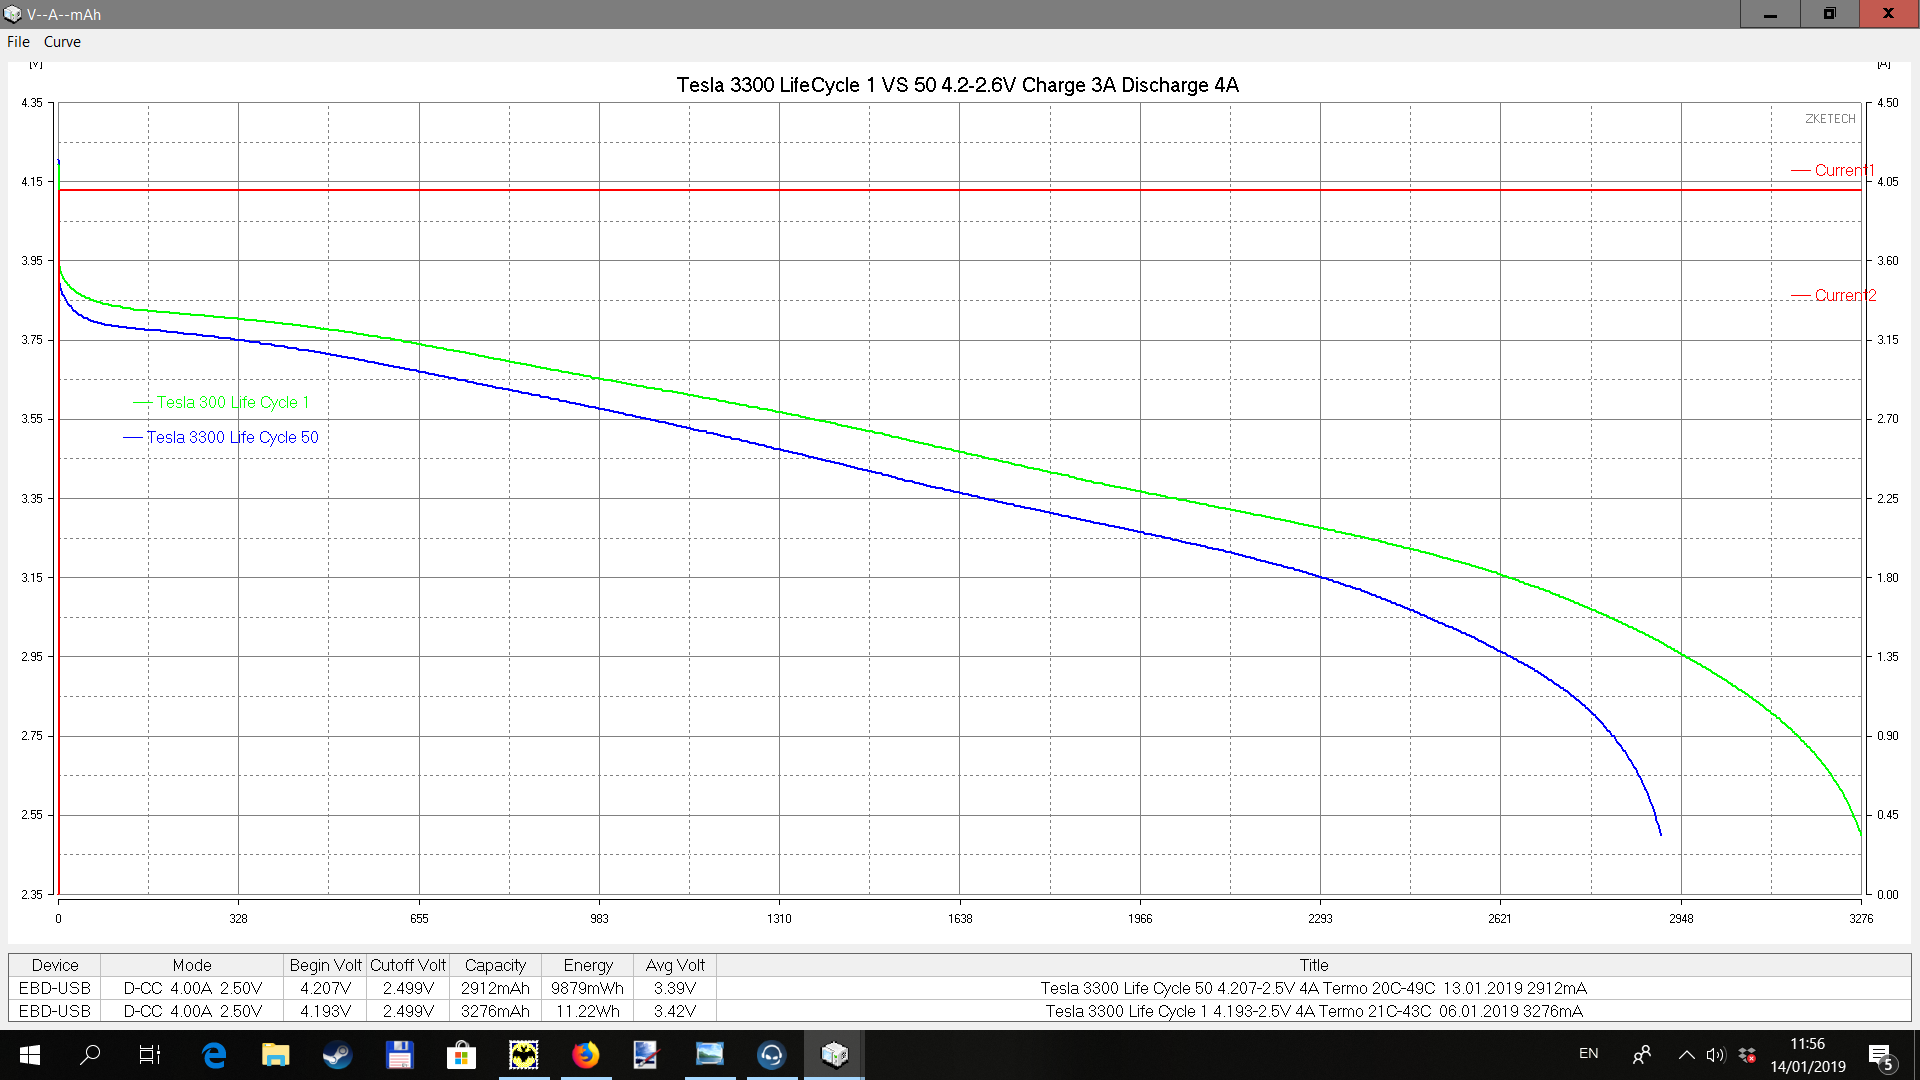Launch Steam from taskbar
Image resolution: width=1920 pixels, height=1080 pixels.
tap(337, 1054)
